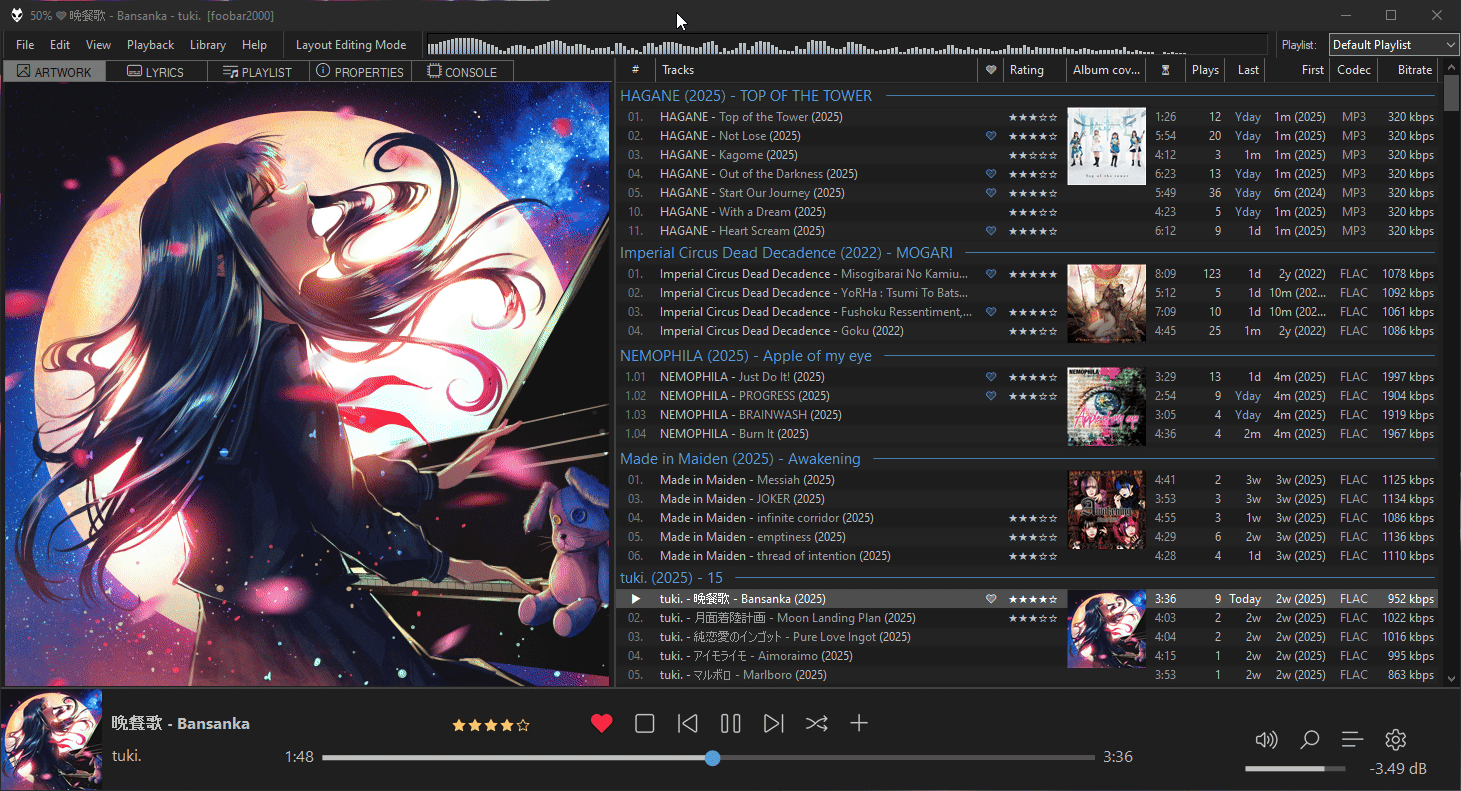Skip to the next track
The height and width of the screenshot is (791, 1461).
[x=774, y=724]
